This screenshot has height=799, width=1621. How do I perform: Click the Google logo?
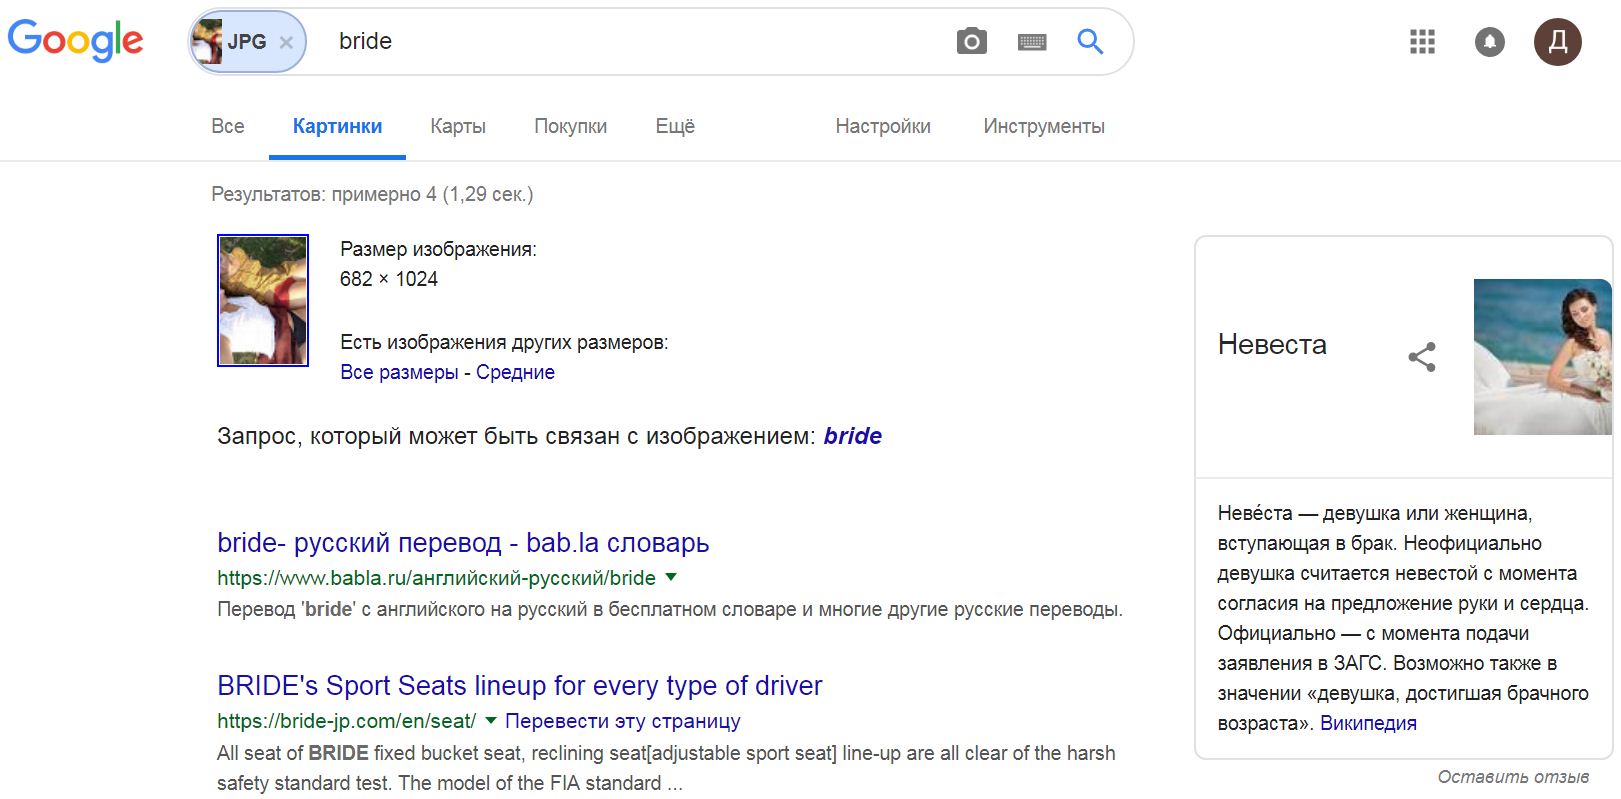click(76, 41)
